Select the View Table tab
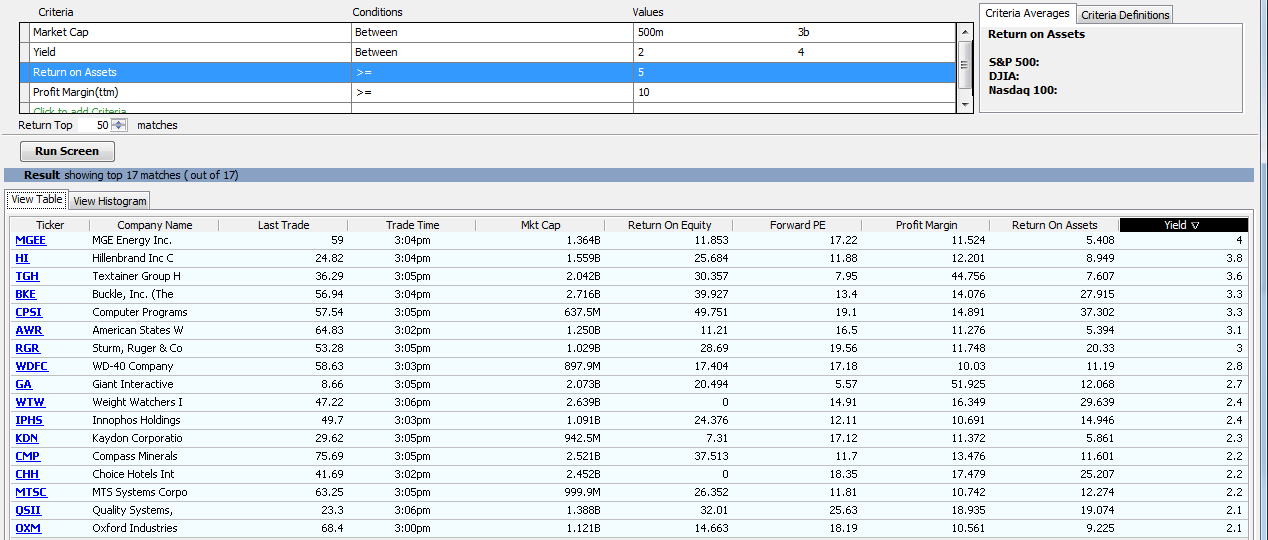Viewport: 1268px width, 540px height. [36, 200]
